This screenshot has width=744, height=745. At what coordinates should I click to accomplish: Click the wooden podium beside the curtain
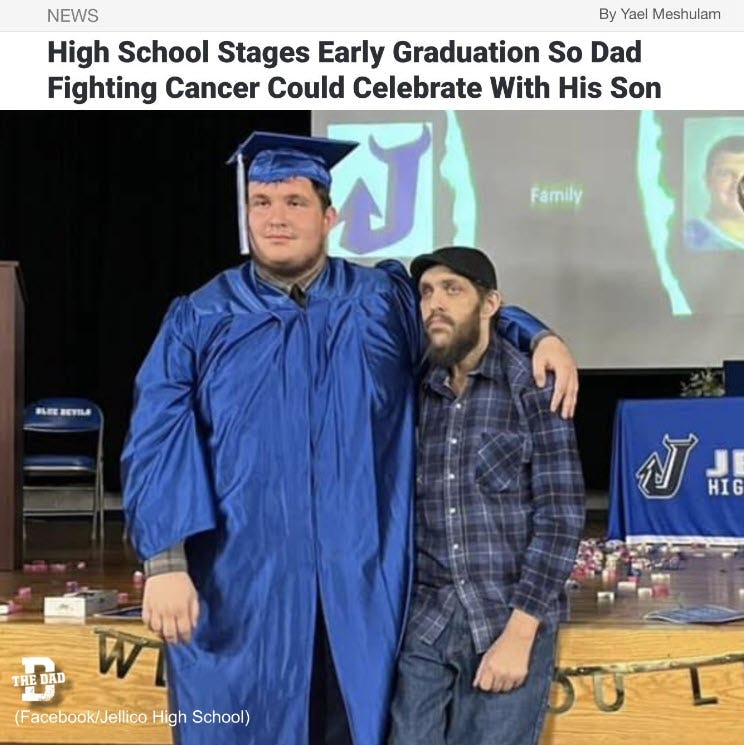(x=11, y=415)
